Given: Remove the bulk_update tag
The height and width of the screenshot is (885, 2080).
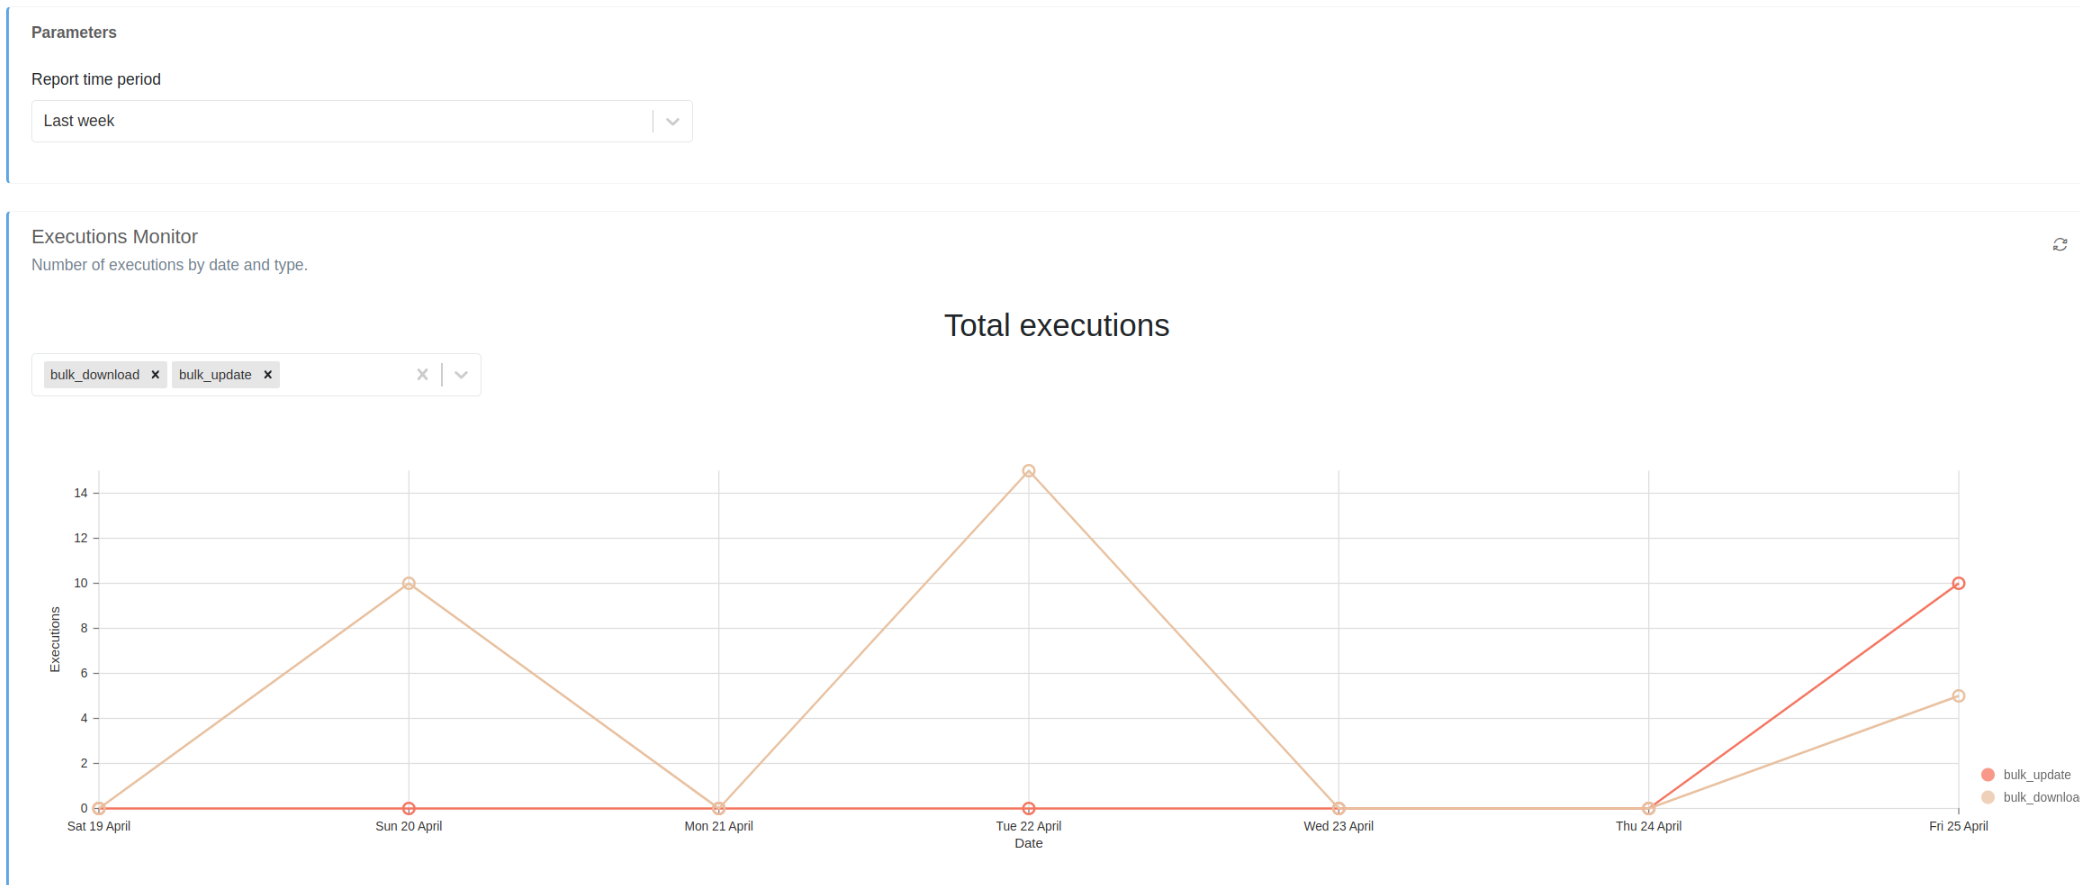Looking at the screenshot, I should coord(268,375).
